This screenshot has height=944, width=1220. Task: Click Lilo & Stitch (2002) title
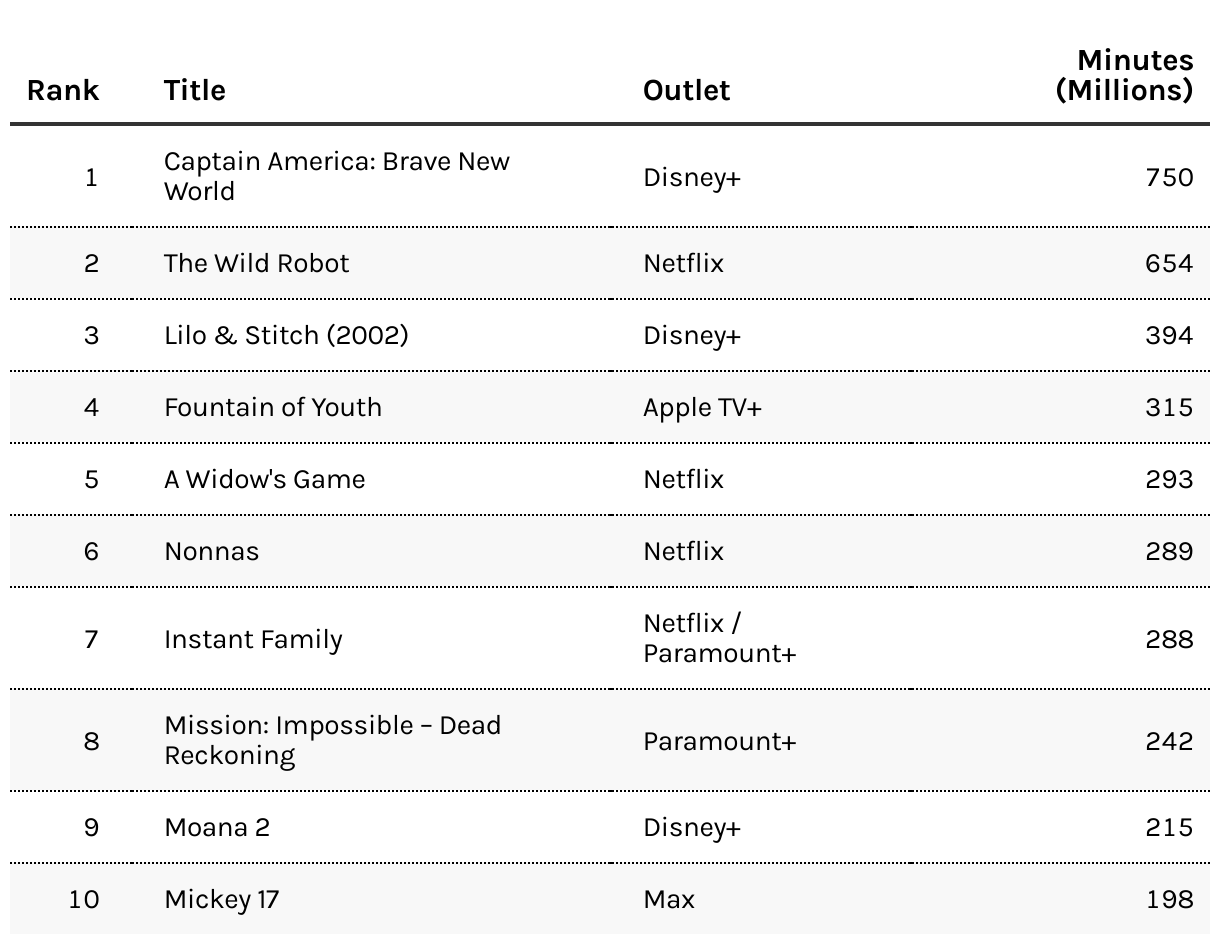[286, 336]
